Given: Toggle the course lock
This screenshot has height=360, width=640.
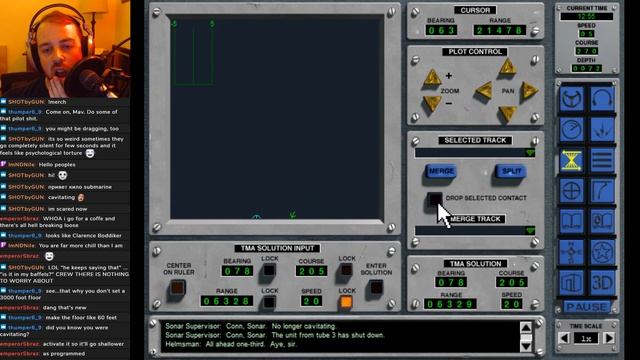Looking at the screenshot, I should pyautogui.click(x=346, y=270).
